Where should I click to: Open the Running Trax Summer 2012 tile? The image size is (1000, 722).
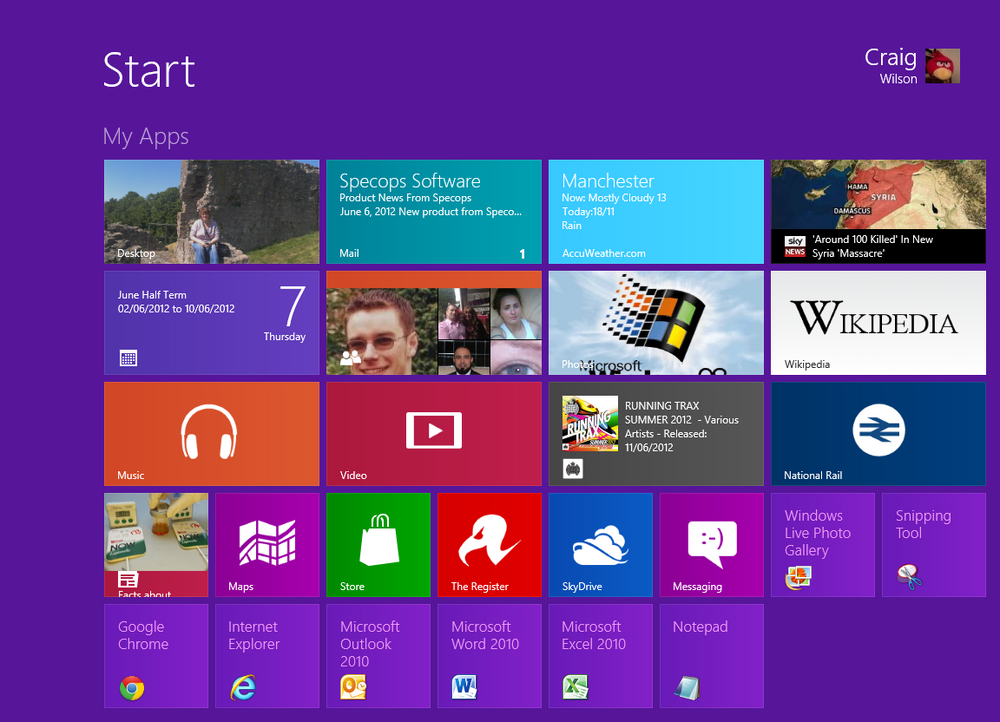pyautogui.click(x=656, y=434)
